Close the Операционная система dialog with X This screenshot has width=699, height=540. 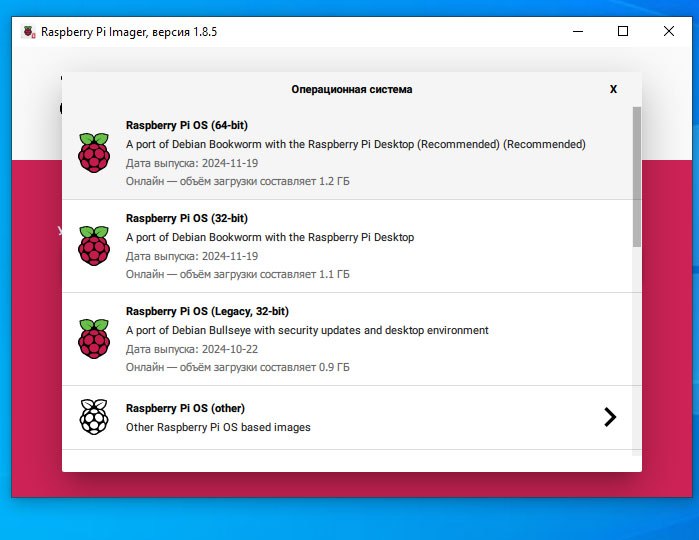(613, 89)
